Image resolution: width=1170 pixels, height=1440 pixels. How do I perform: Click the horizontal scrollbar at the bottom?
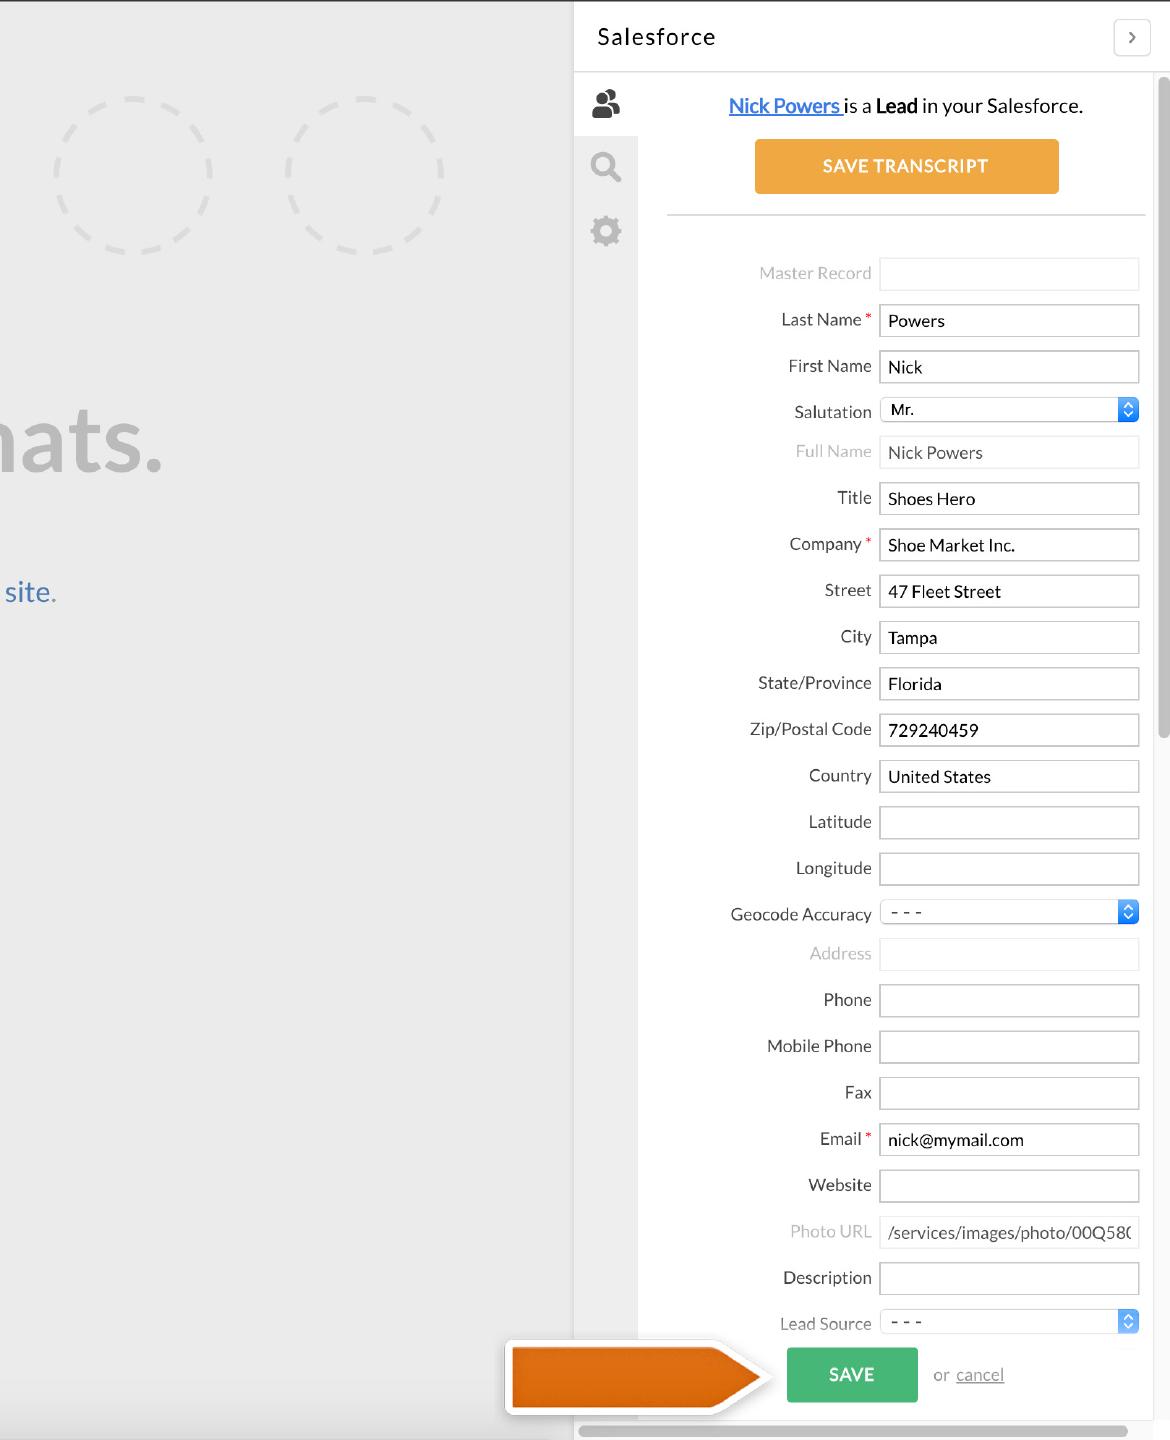(853, 1432)
